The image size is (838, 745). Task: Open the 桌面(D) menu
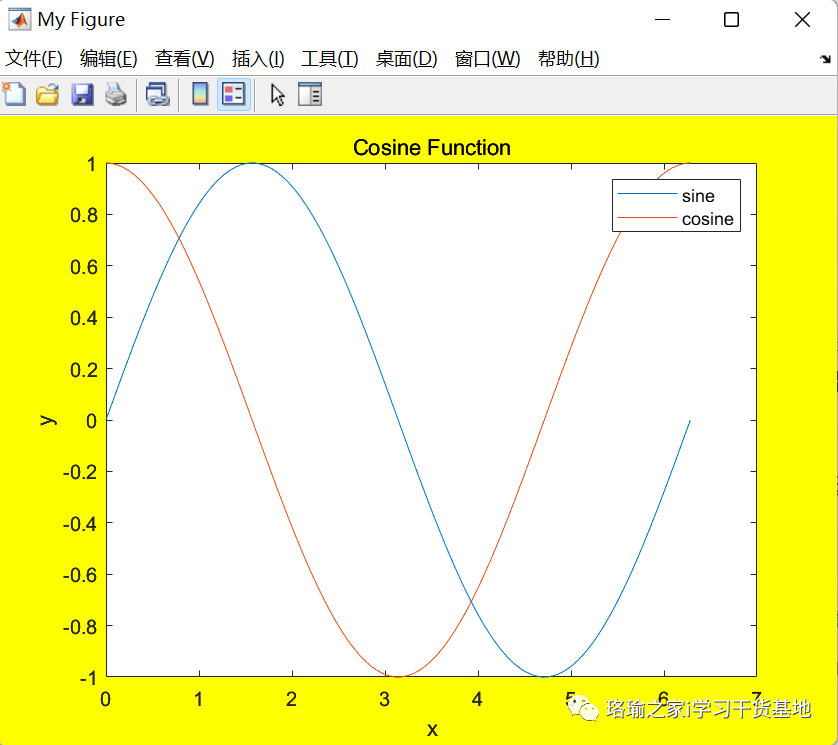tap(406, 59)
